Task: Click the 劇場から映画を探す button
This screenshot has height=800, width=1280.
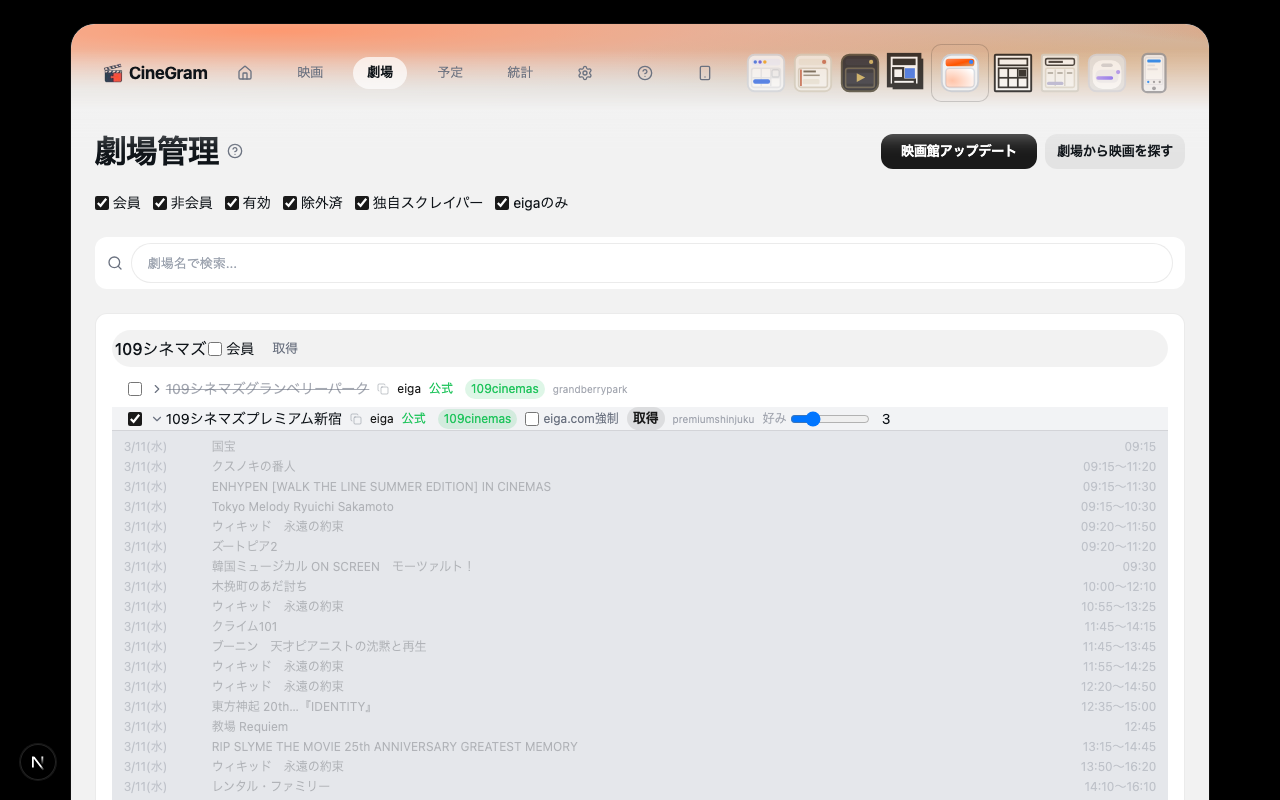Action: 1114,151
